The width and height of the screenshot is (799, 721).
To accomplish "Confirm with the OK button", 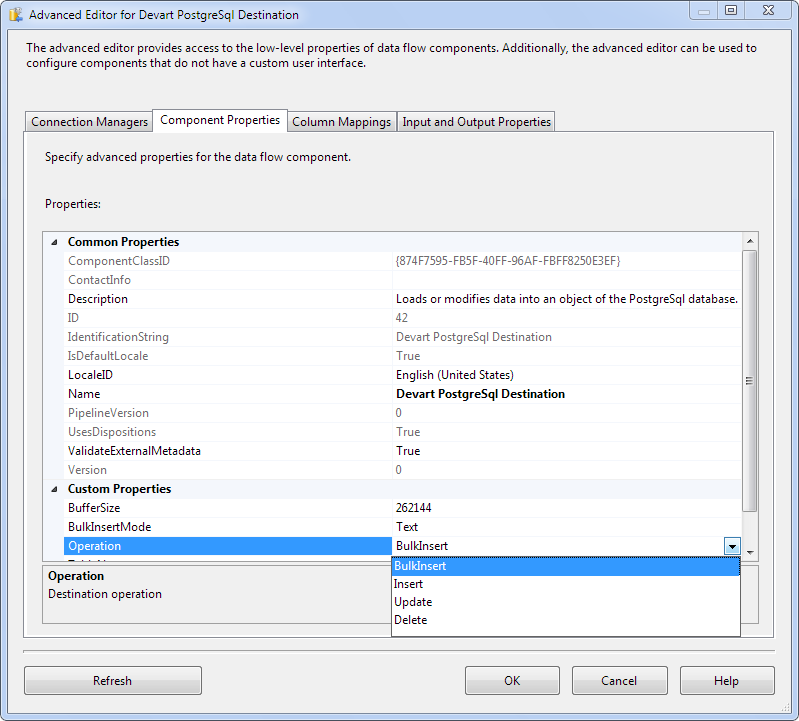I will (512, 681).
